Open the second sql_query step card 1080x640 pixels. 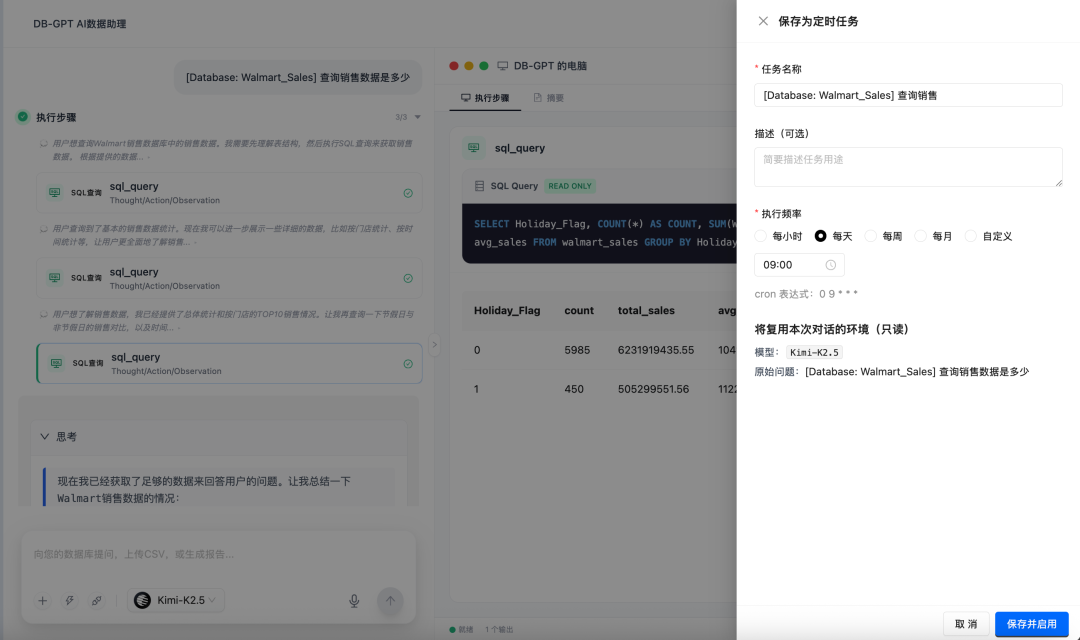pyautogui.click(x=229, y=278)
